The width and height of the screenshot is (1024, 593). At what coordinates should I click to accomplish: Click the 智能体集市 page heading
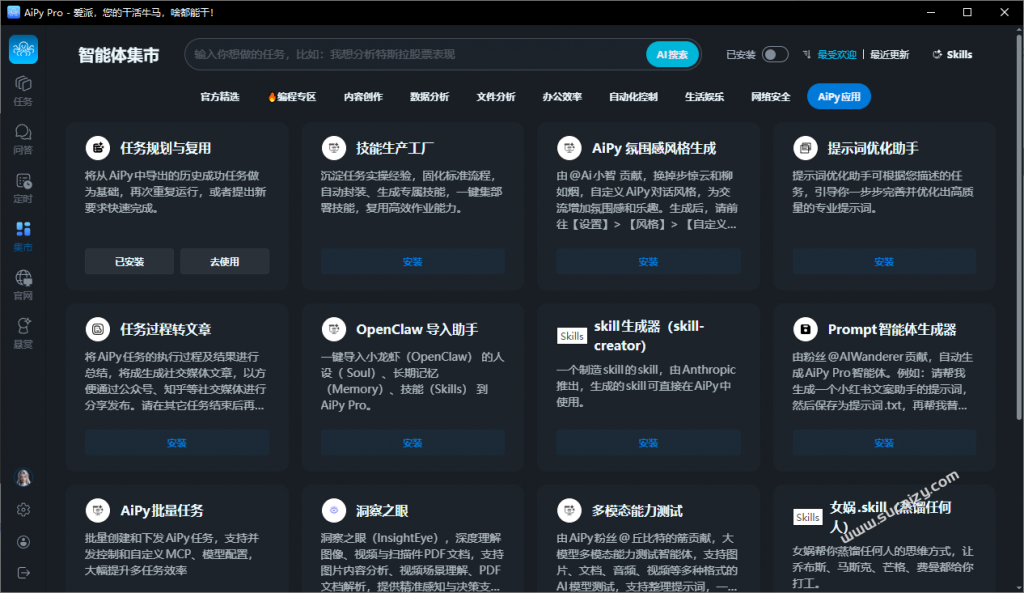(x=119, y=55)
